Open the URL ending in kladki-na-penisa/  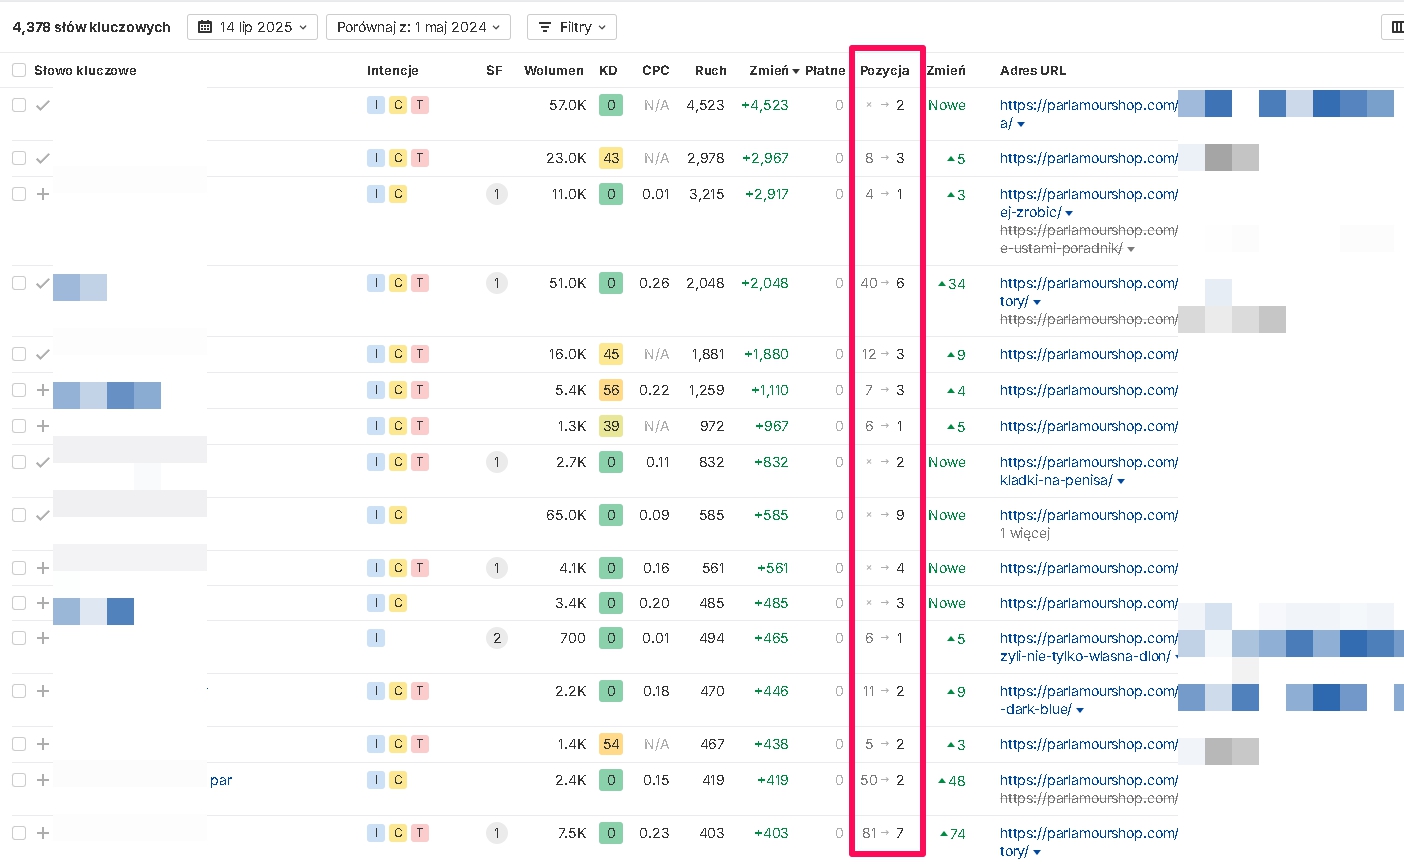(x=1056, y=480)
